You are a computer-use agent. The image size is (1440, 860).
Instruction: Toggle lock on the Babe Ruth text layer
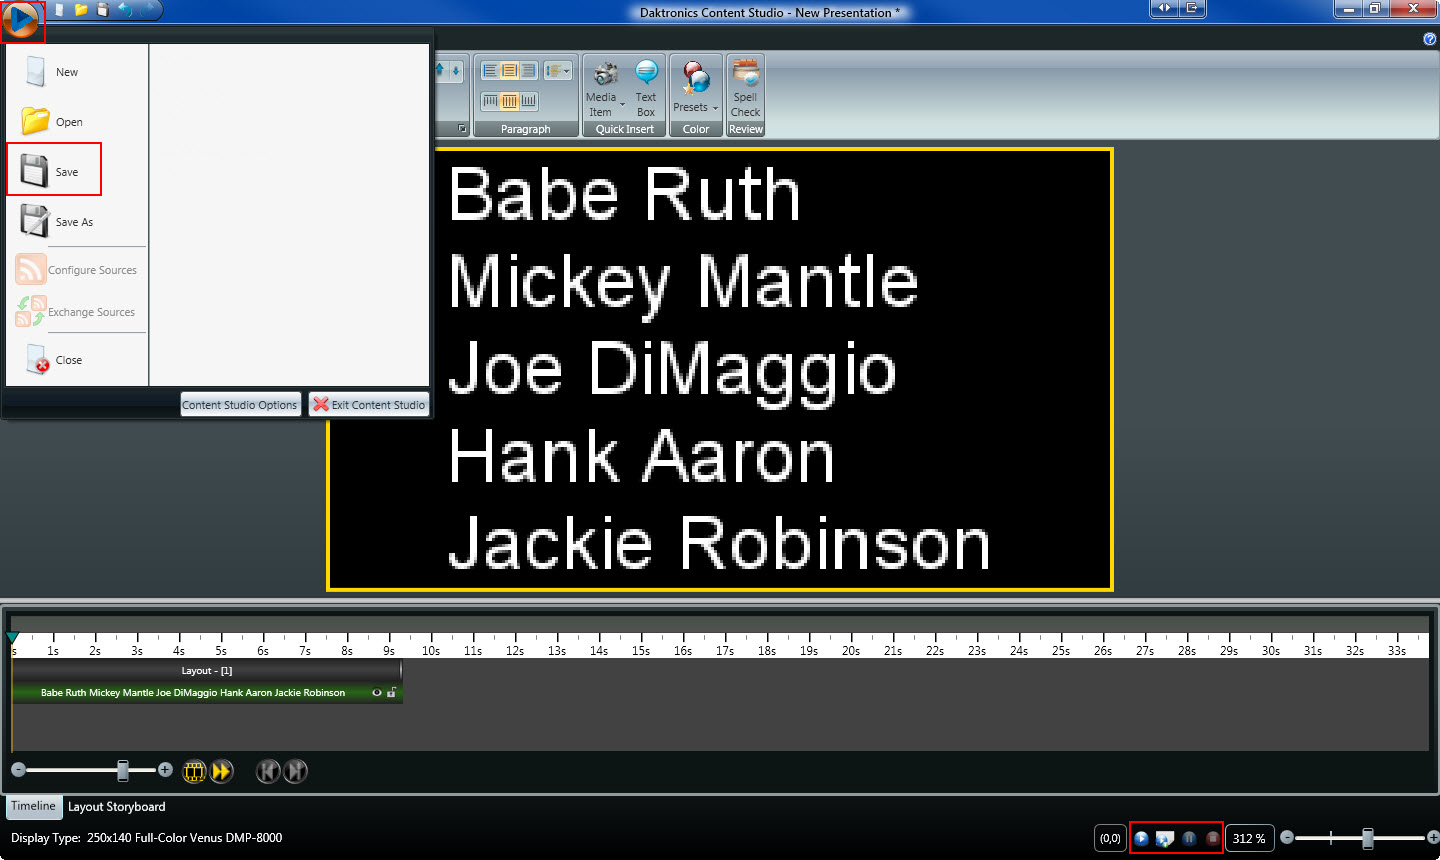tap(392, 692)
